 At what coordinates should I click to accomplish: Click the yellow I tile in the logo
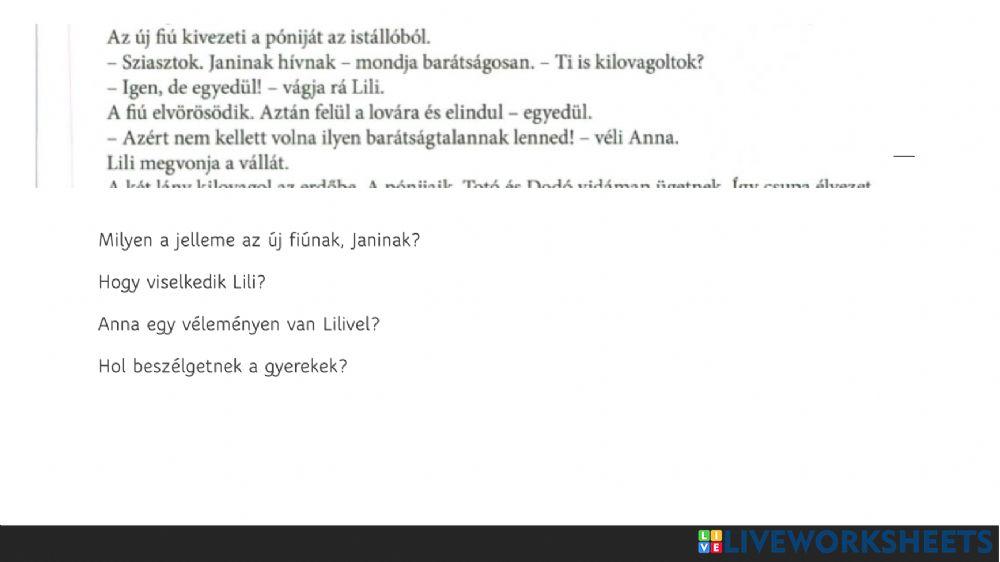[715, 537]
